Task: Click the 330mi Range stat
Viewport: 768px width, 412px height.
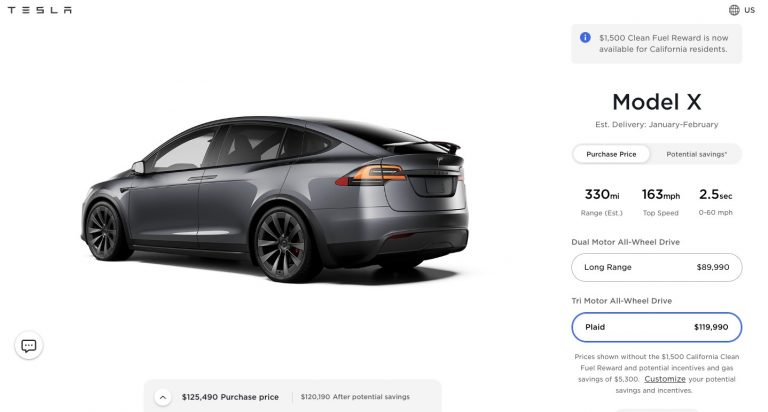Action: (602, 201)
